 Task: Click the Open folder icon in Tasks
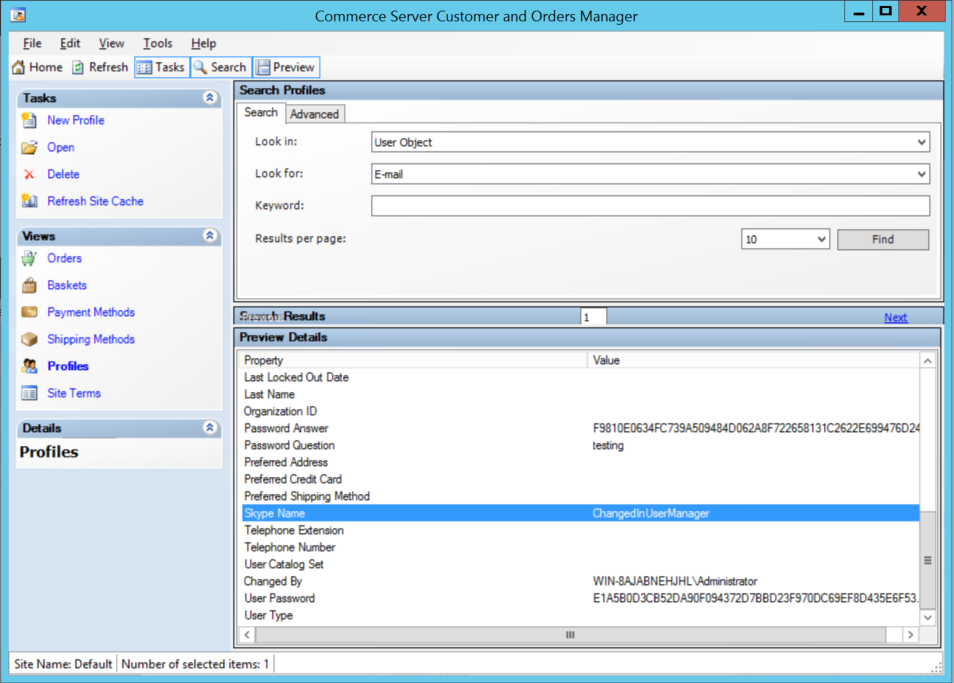(30, 147)
